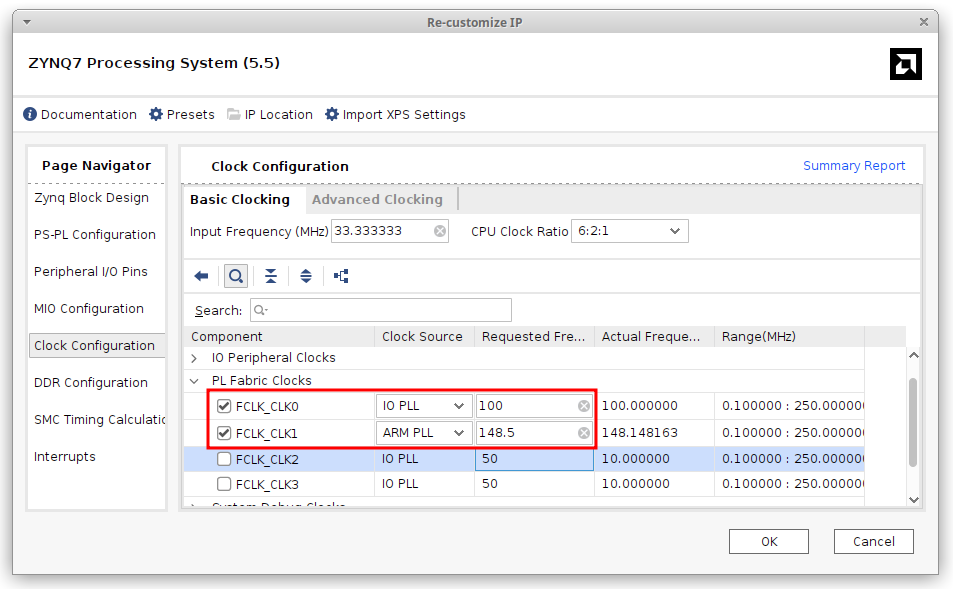
Task: Click the AMD logo icon
Action: (x=906, y=64)
